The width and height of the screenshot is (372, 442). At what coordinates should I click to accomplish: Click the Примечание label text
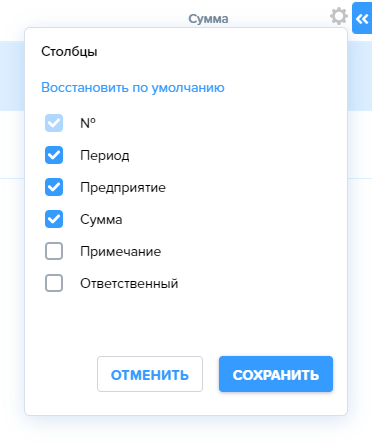[x=121, y=252]
